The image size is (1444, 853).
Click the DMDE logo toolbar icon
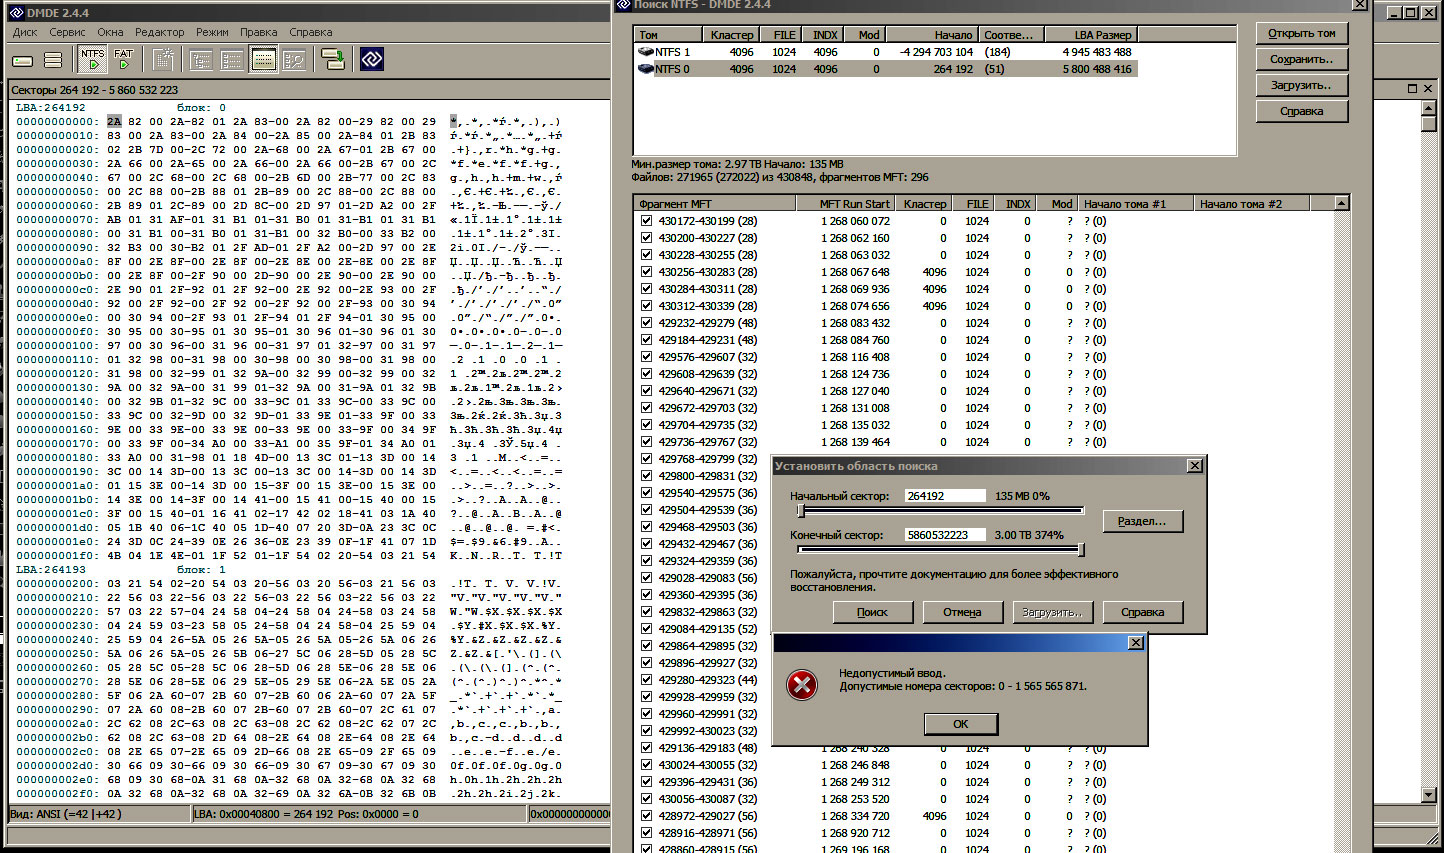click(372, 60)
